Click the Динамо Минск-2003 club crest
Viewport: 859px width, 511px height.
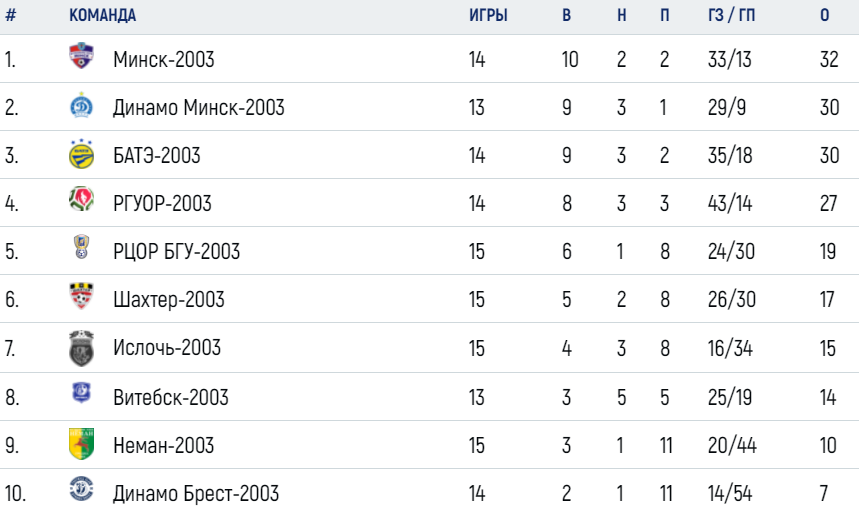coord(81,106)
